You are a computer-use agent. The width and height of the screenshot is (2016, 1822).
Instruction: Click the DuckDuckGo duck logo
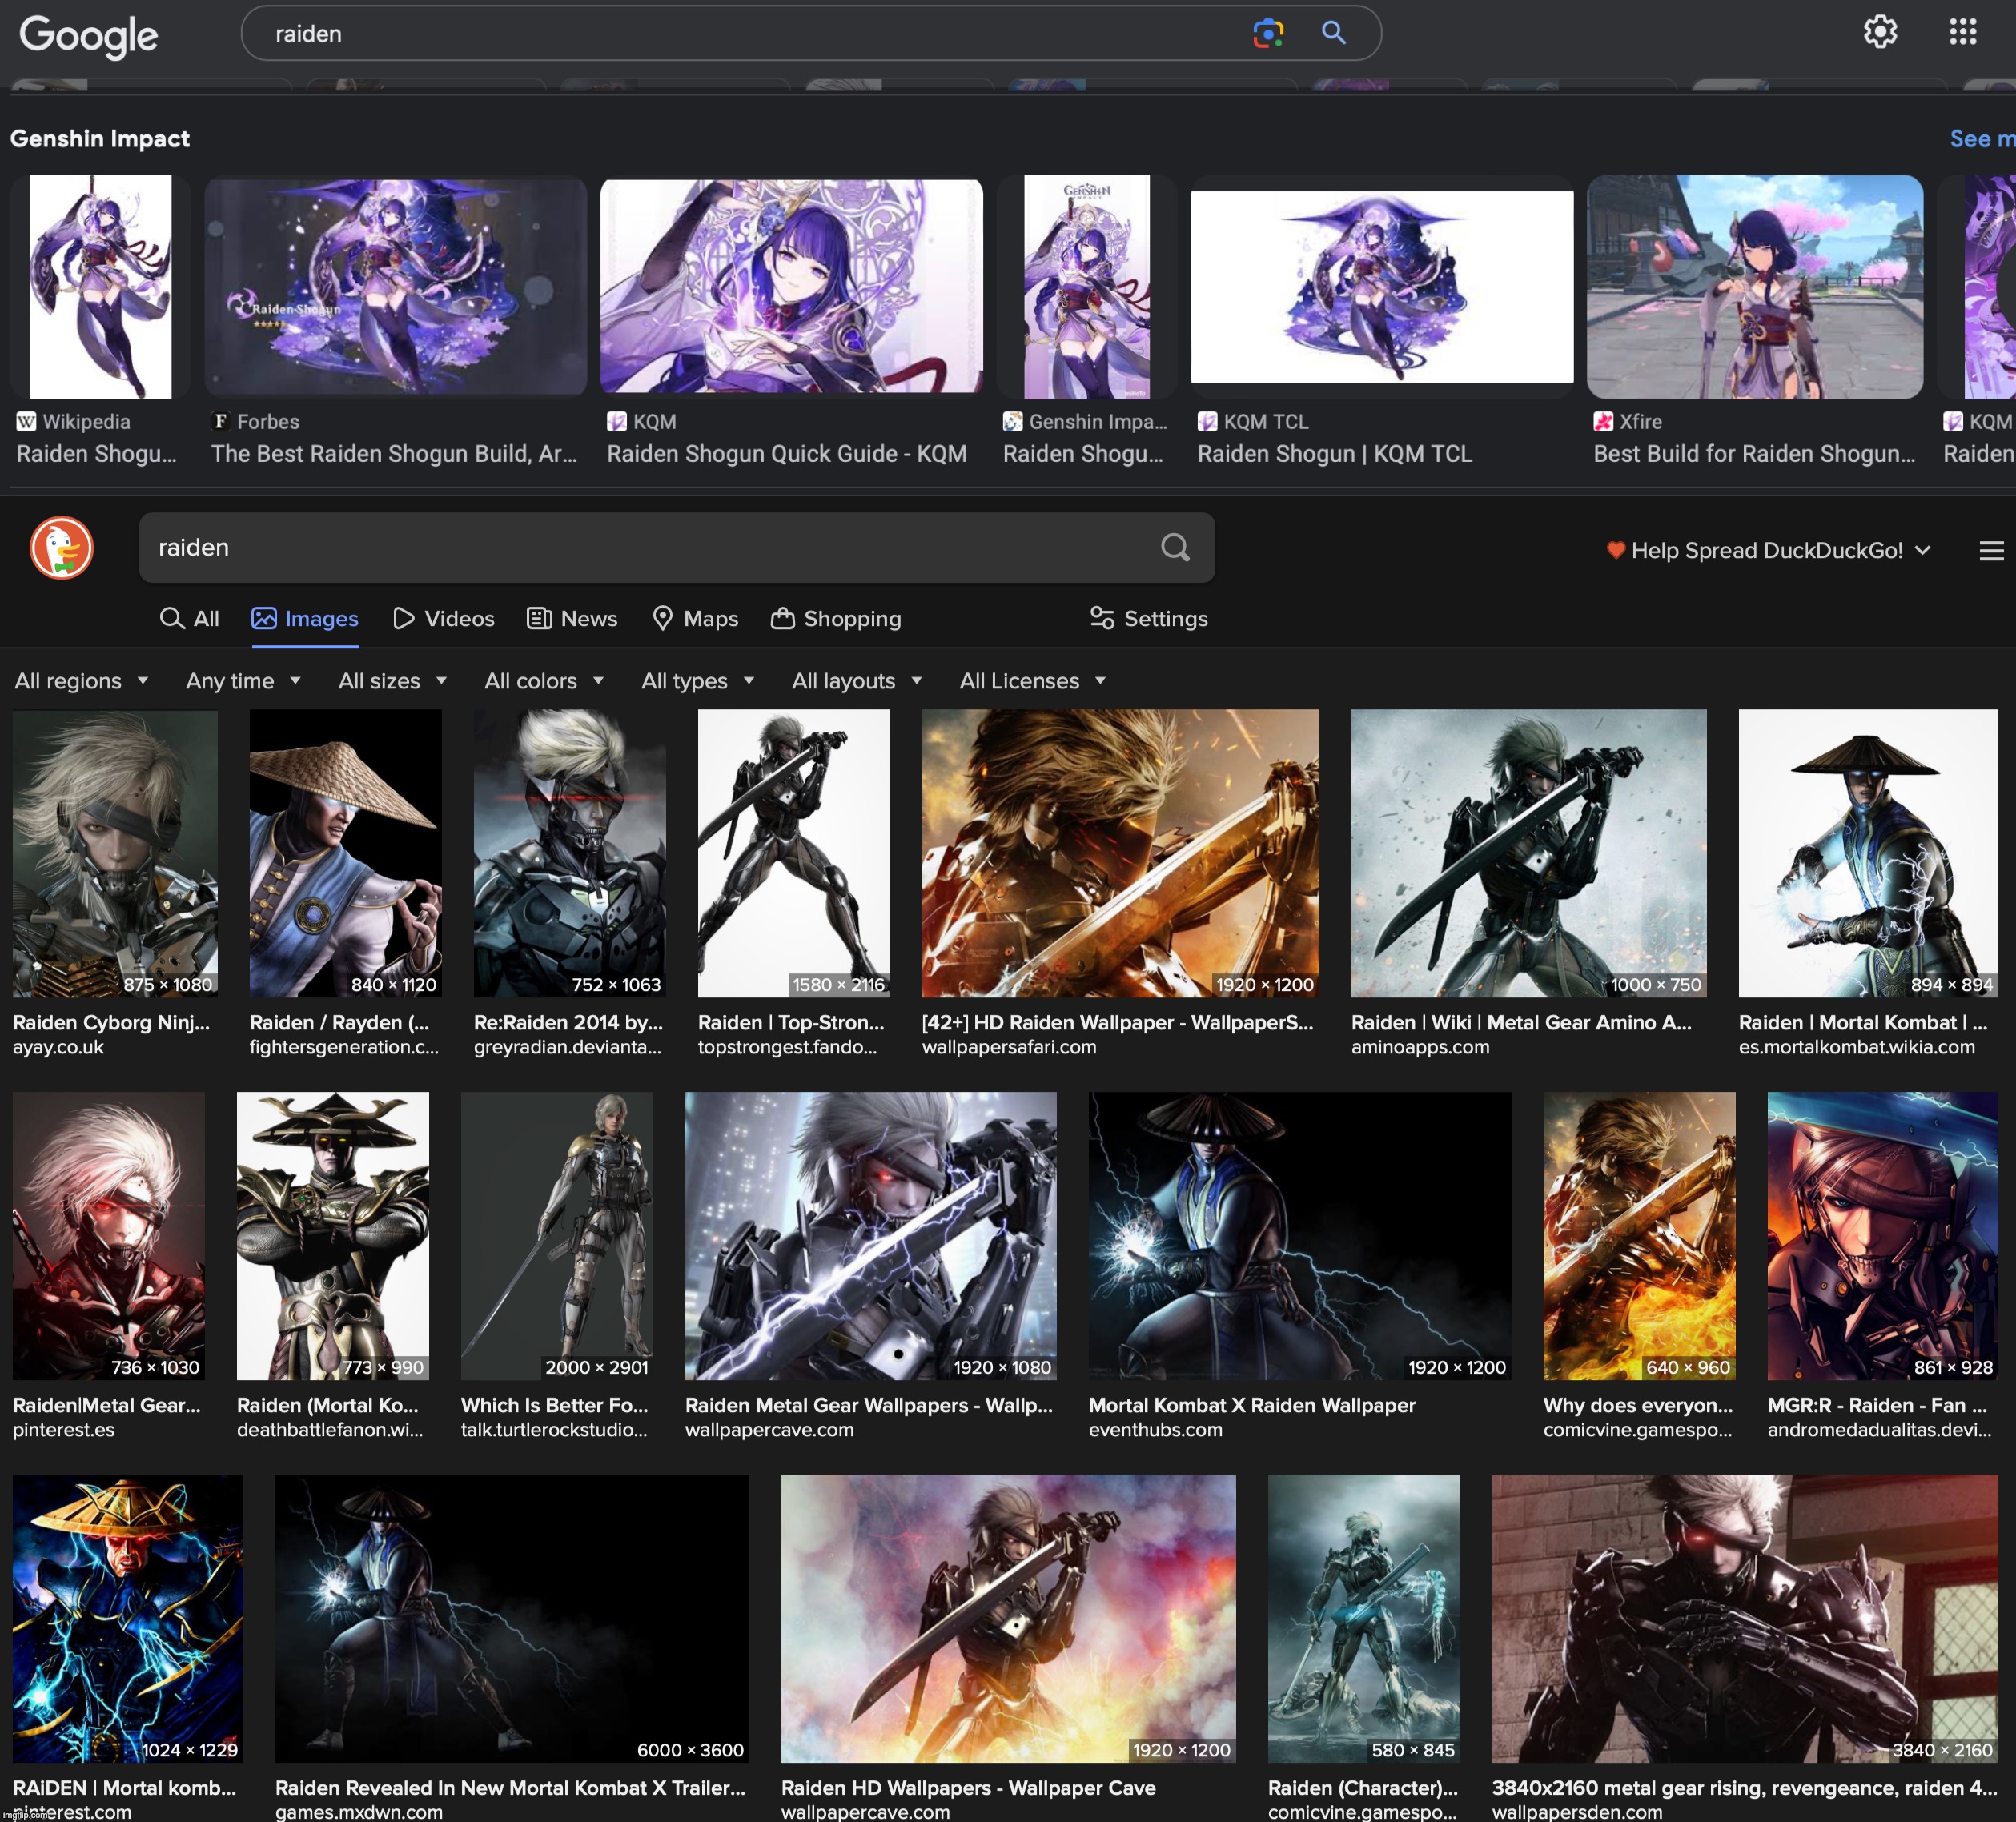(x=62, y=548)
